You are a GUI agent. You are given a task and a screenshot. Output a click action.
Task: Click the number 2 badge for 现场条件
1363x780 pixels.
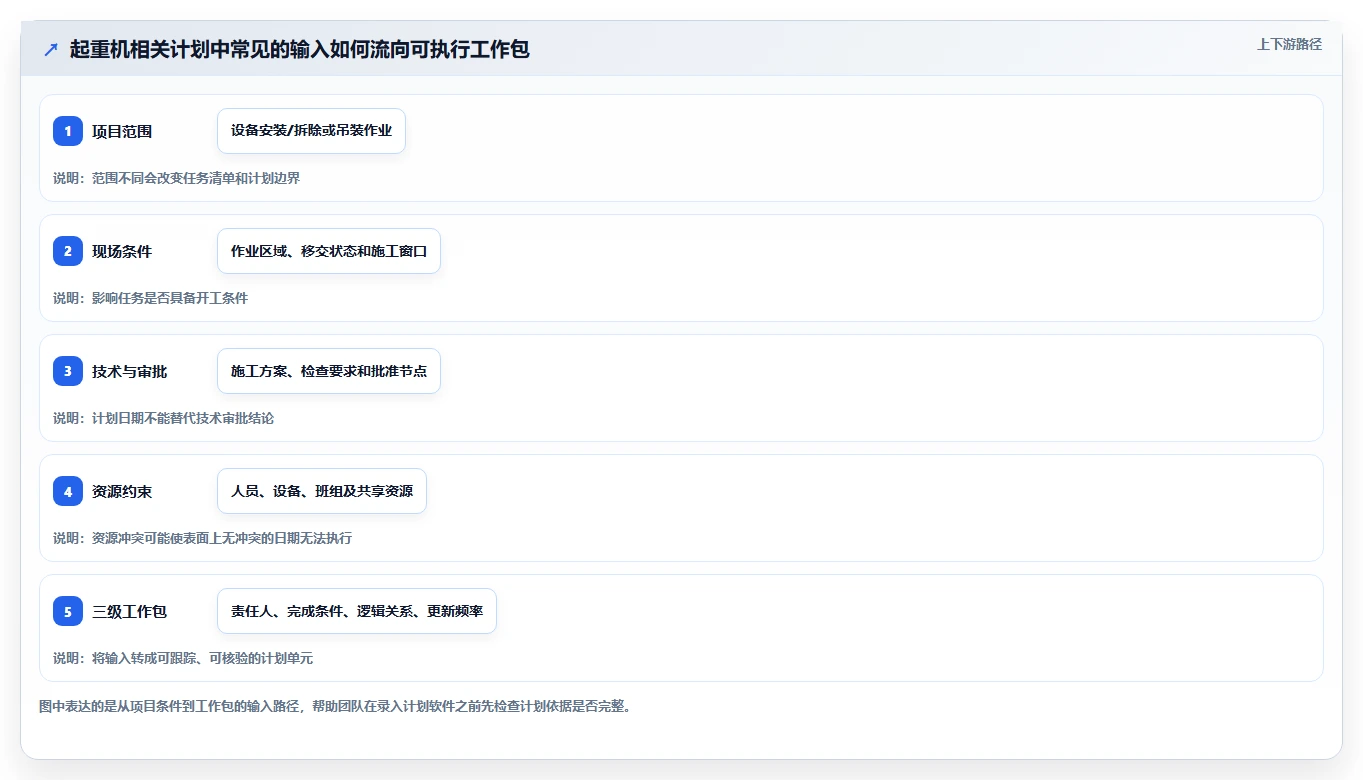(68, 251)
